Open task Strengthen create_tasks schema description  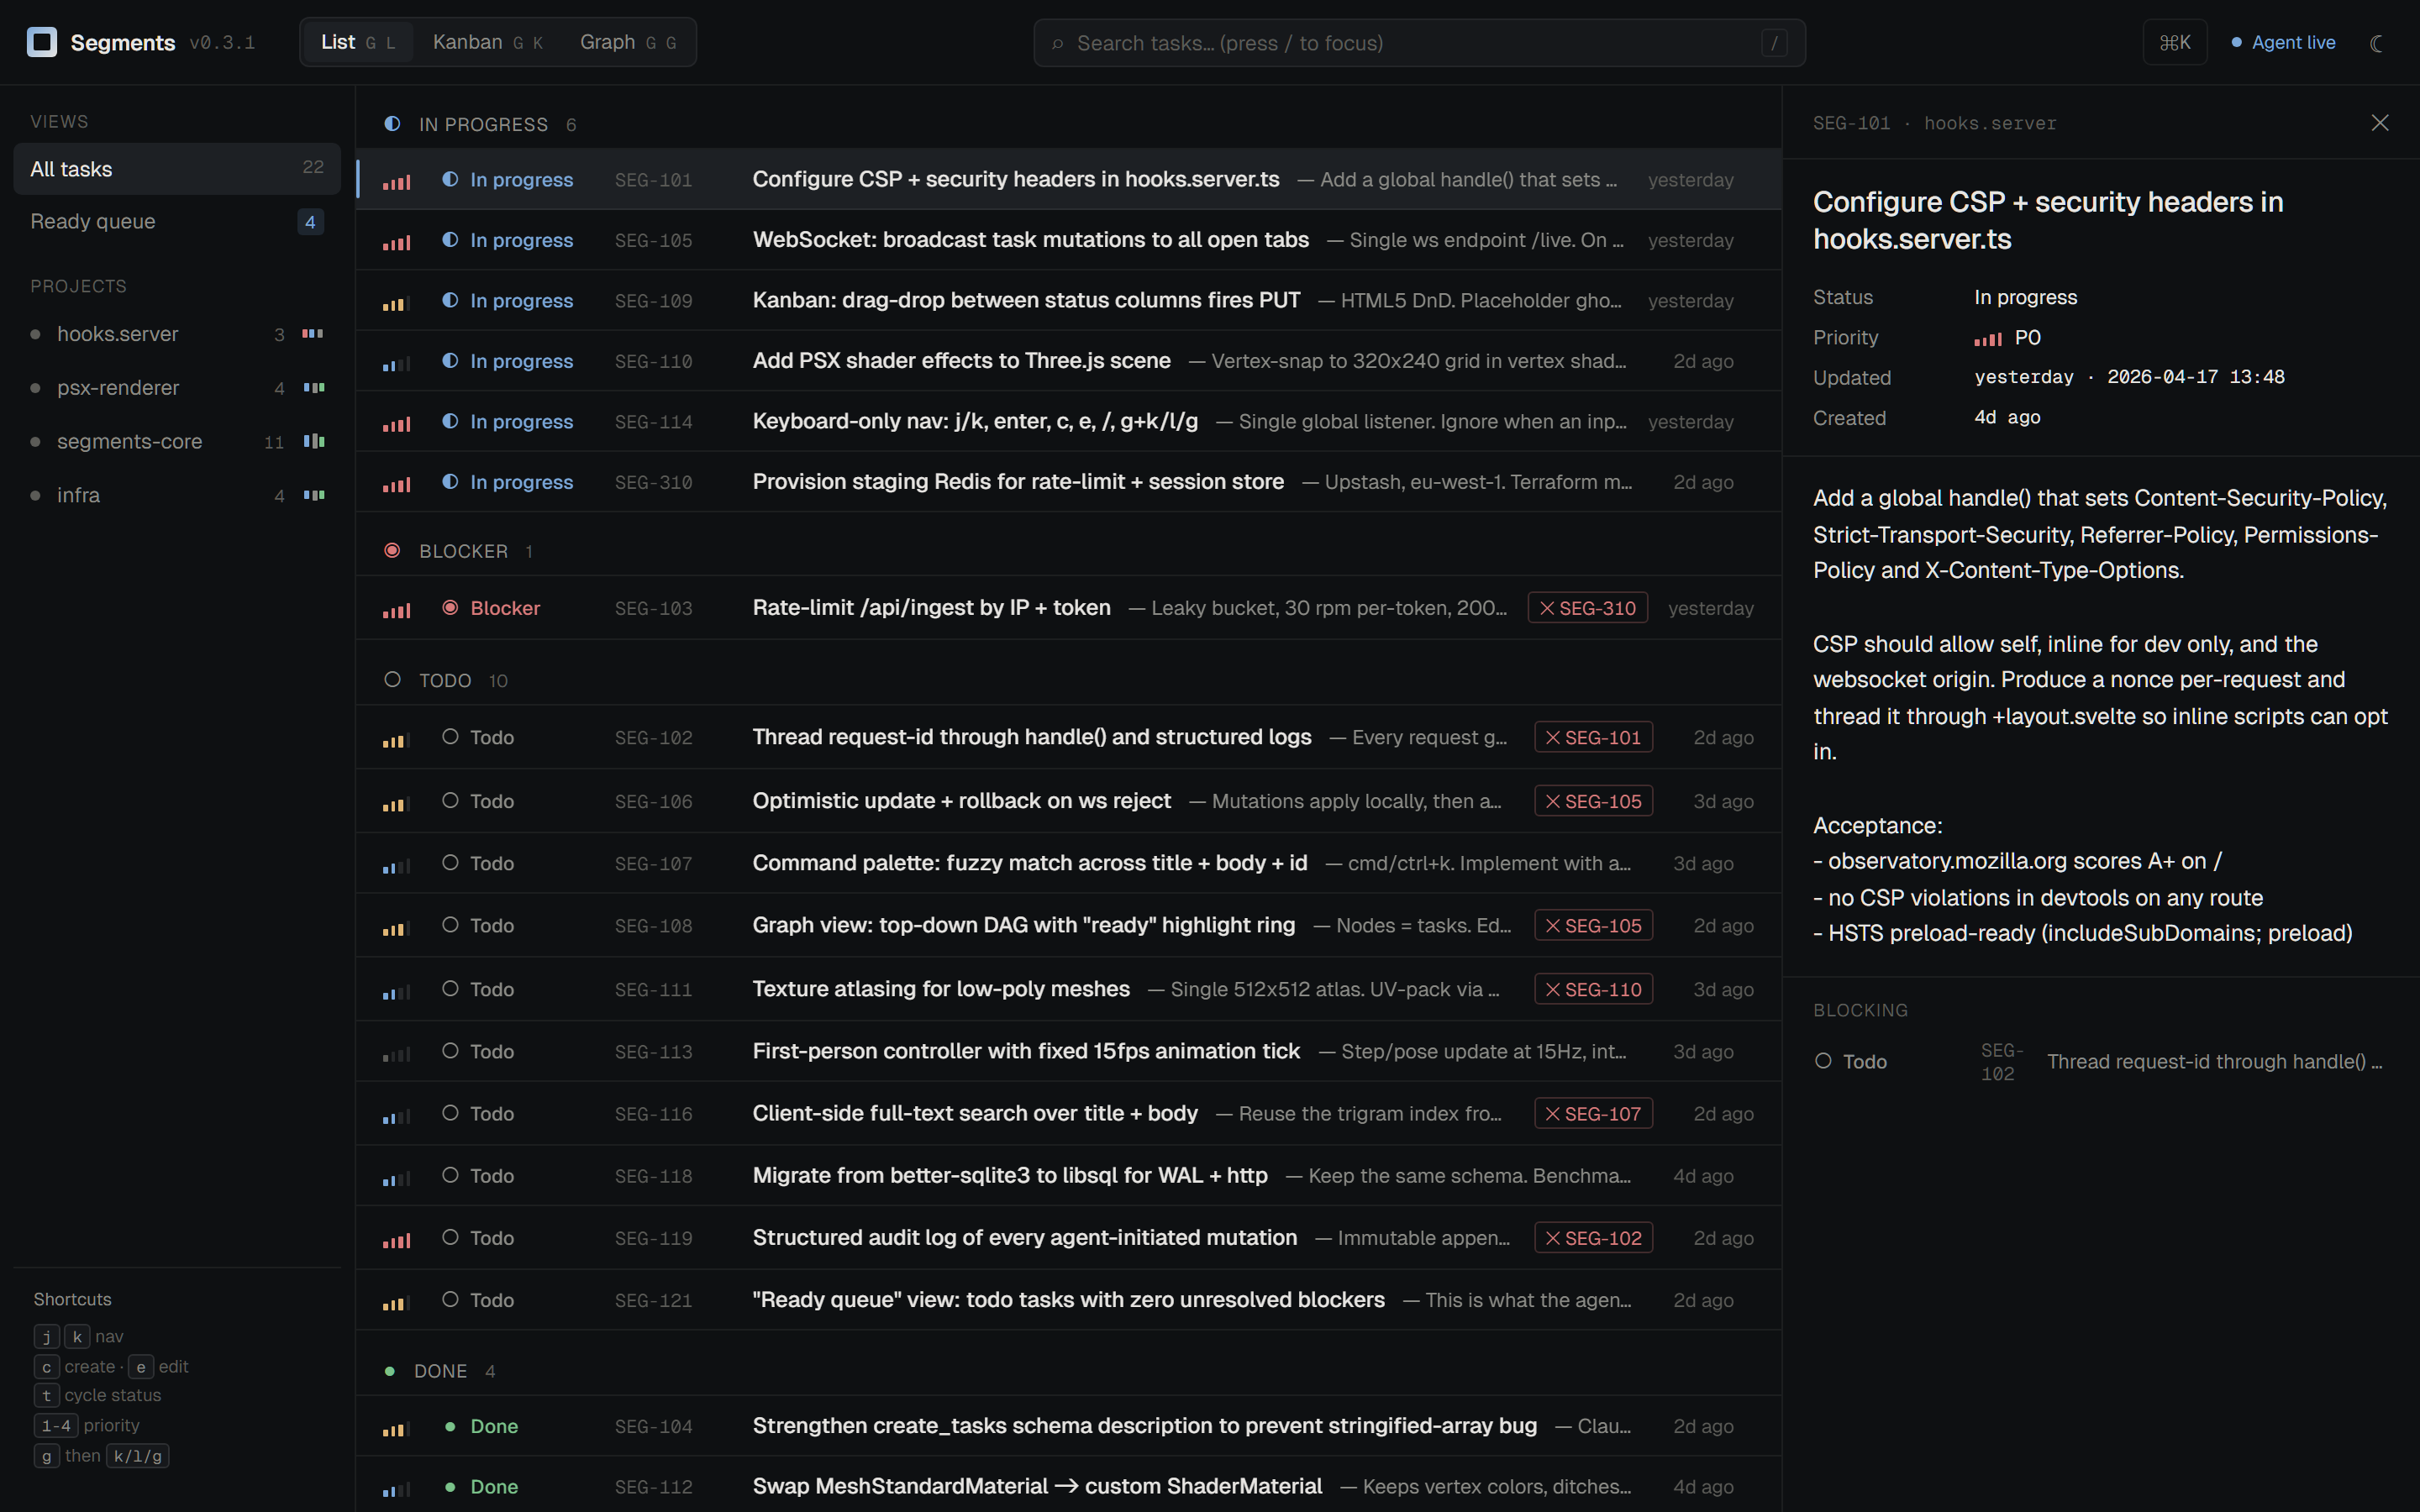(x=1068, y=1426)
